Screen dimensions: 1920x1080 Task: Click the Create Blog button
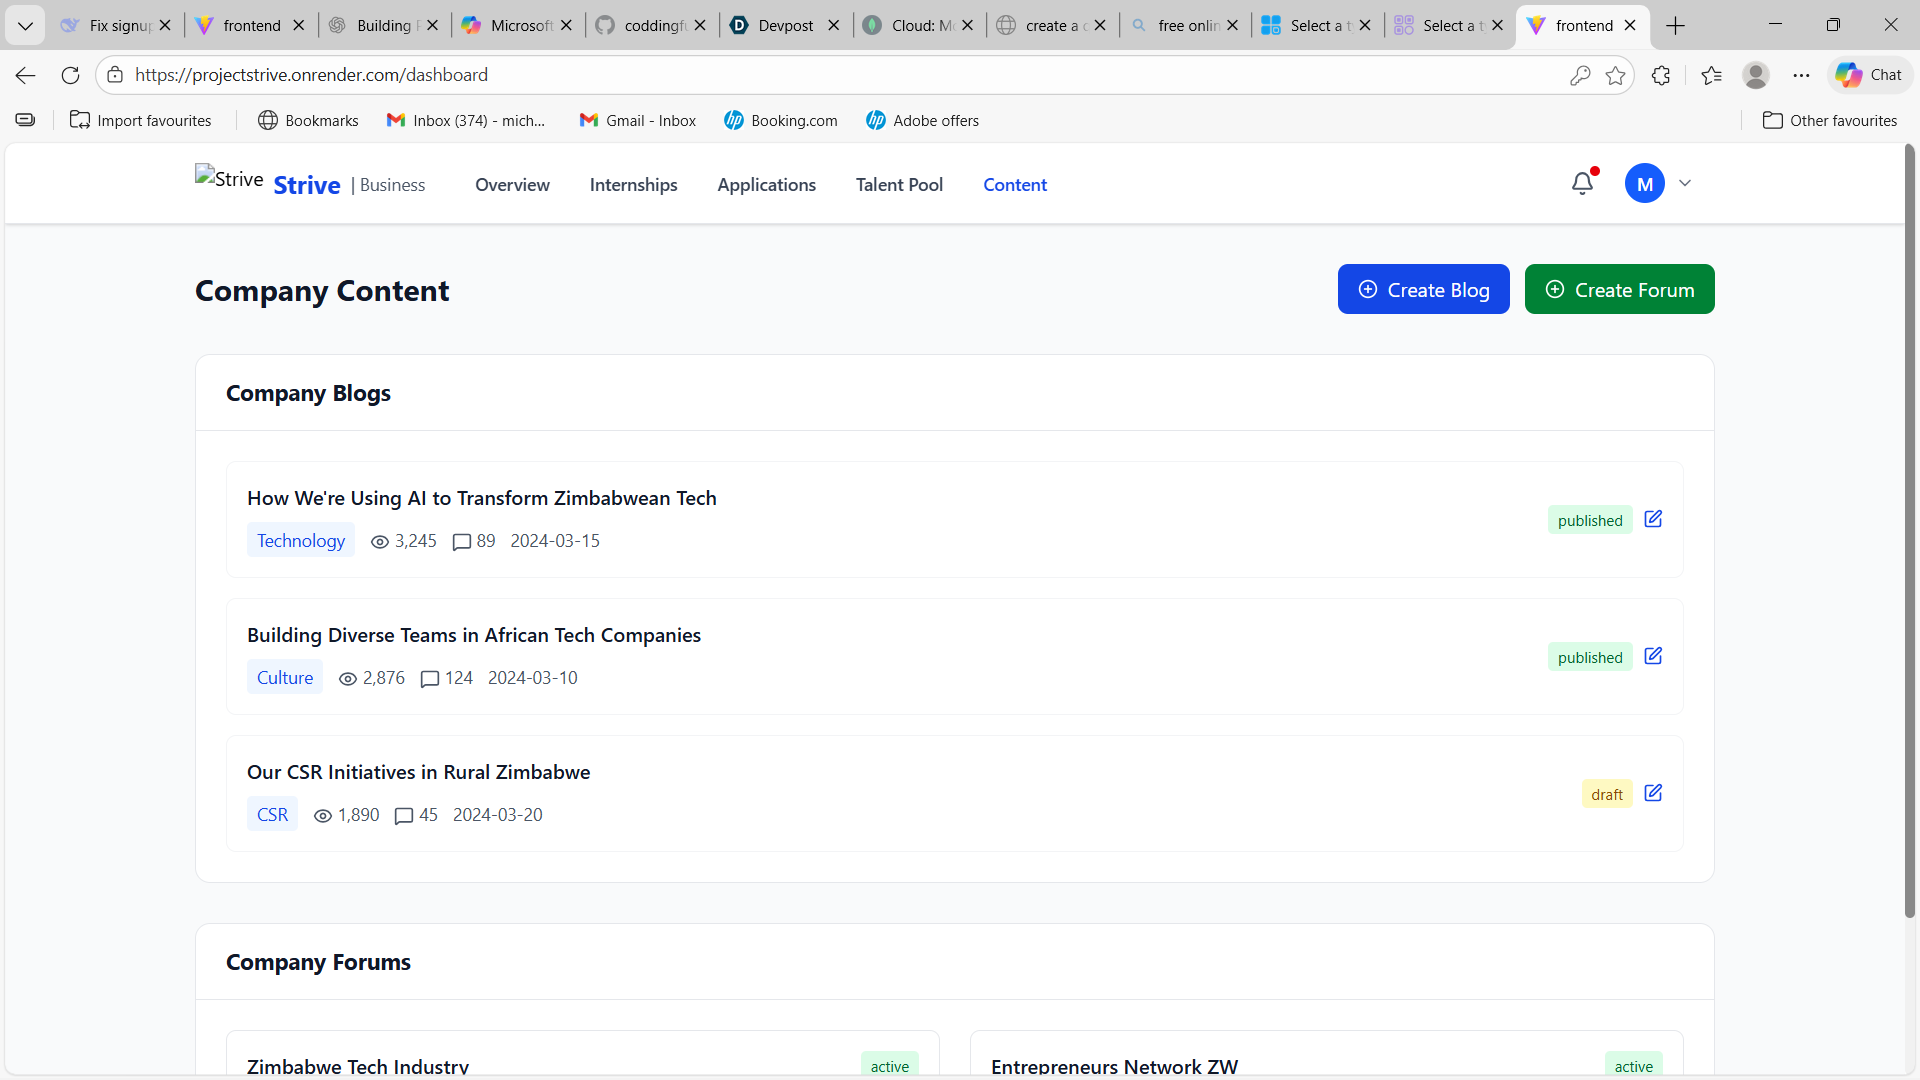tap(1423, 290)
